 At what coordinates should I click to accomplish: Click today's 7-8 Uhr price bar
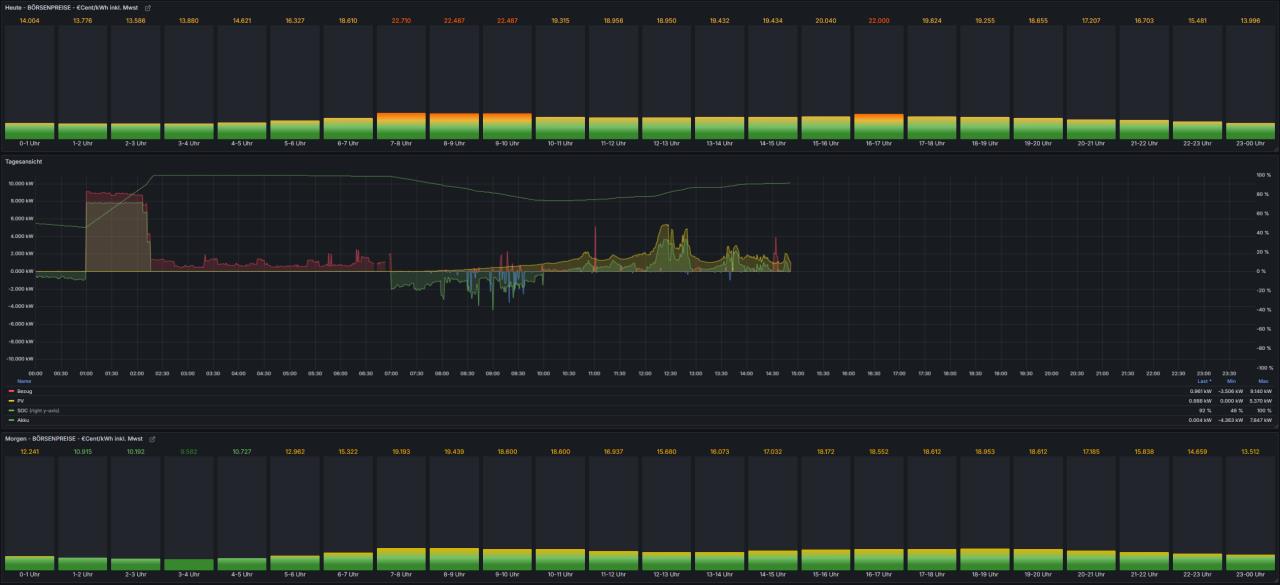click(x=402, y=125)
